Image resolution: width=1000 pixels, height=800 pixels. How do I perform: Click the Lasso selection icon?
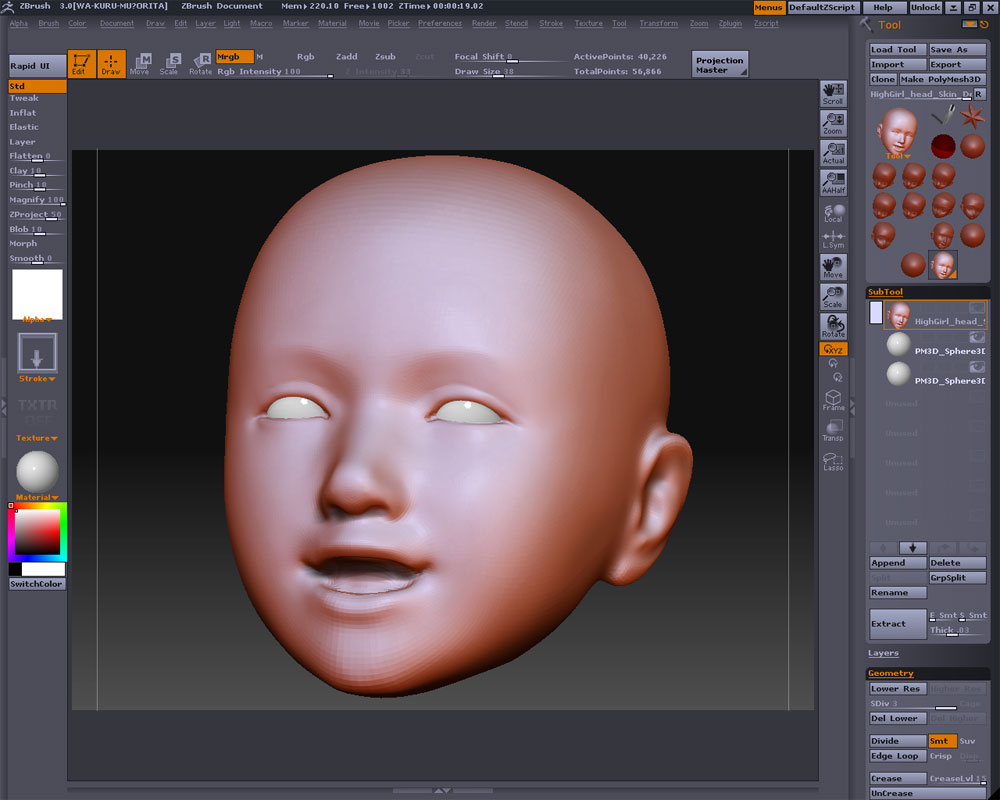833,461
